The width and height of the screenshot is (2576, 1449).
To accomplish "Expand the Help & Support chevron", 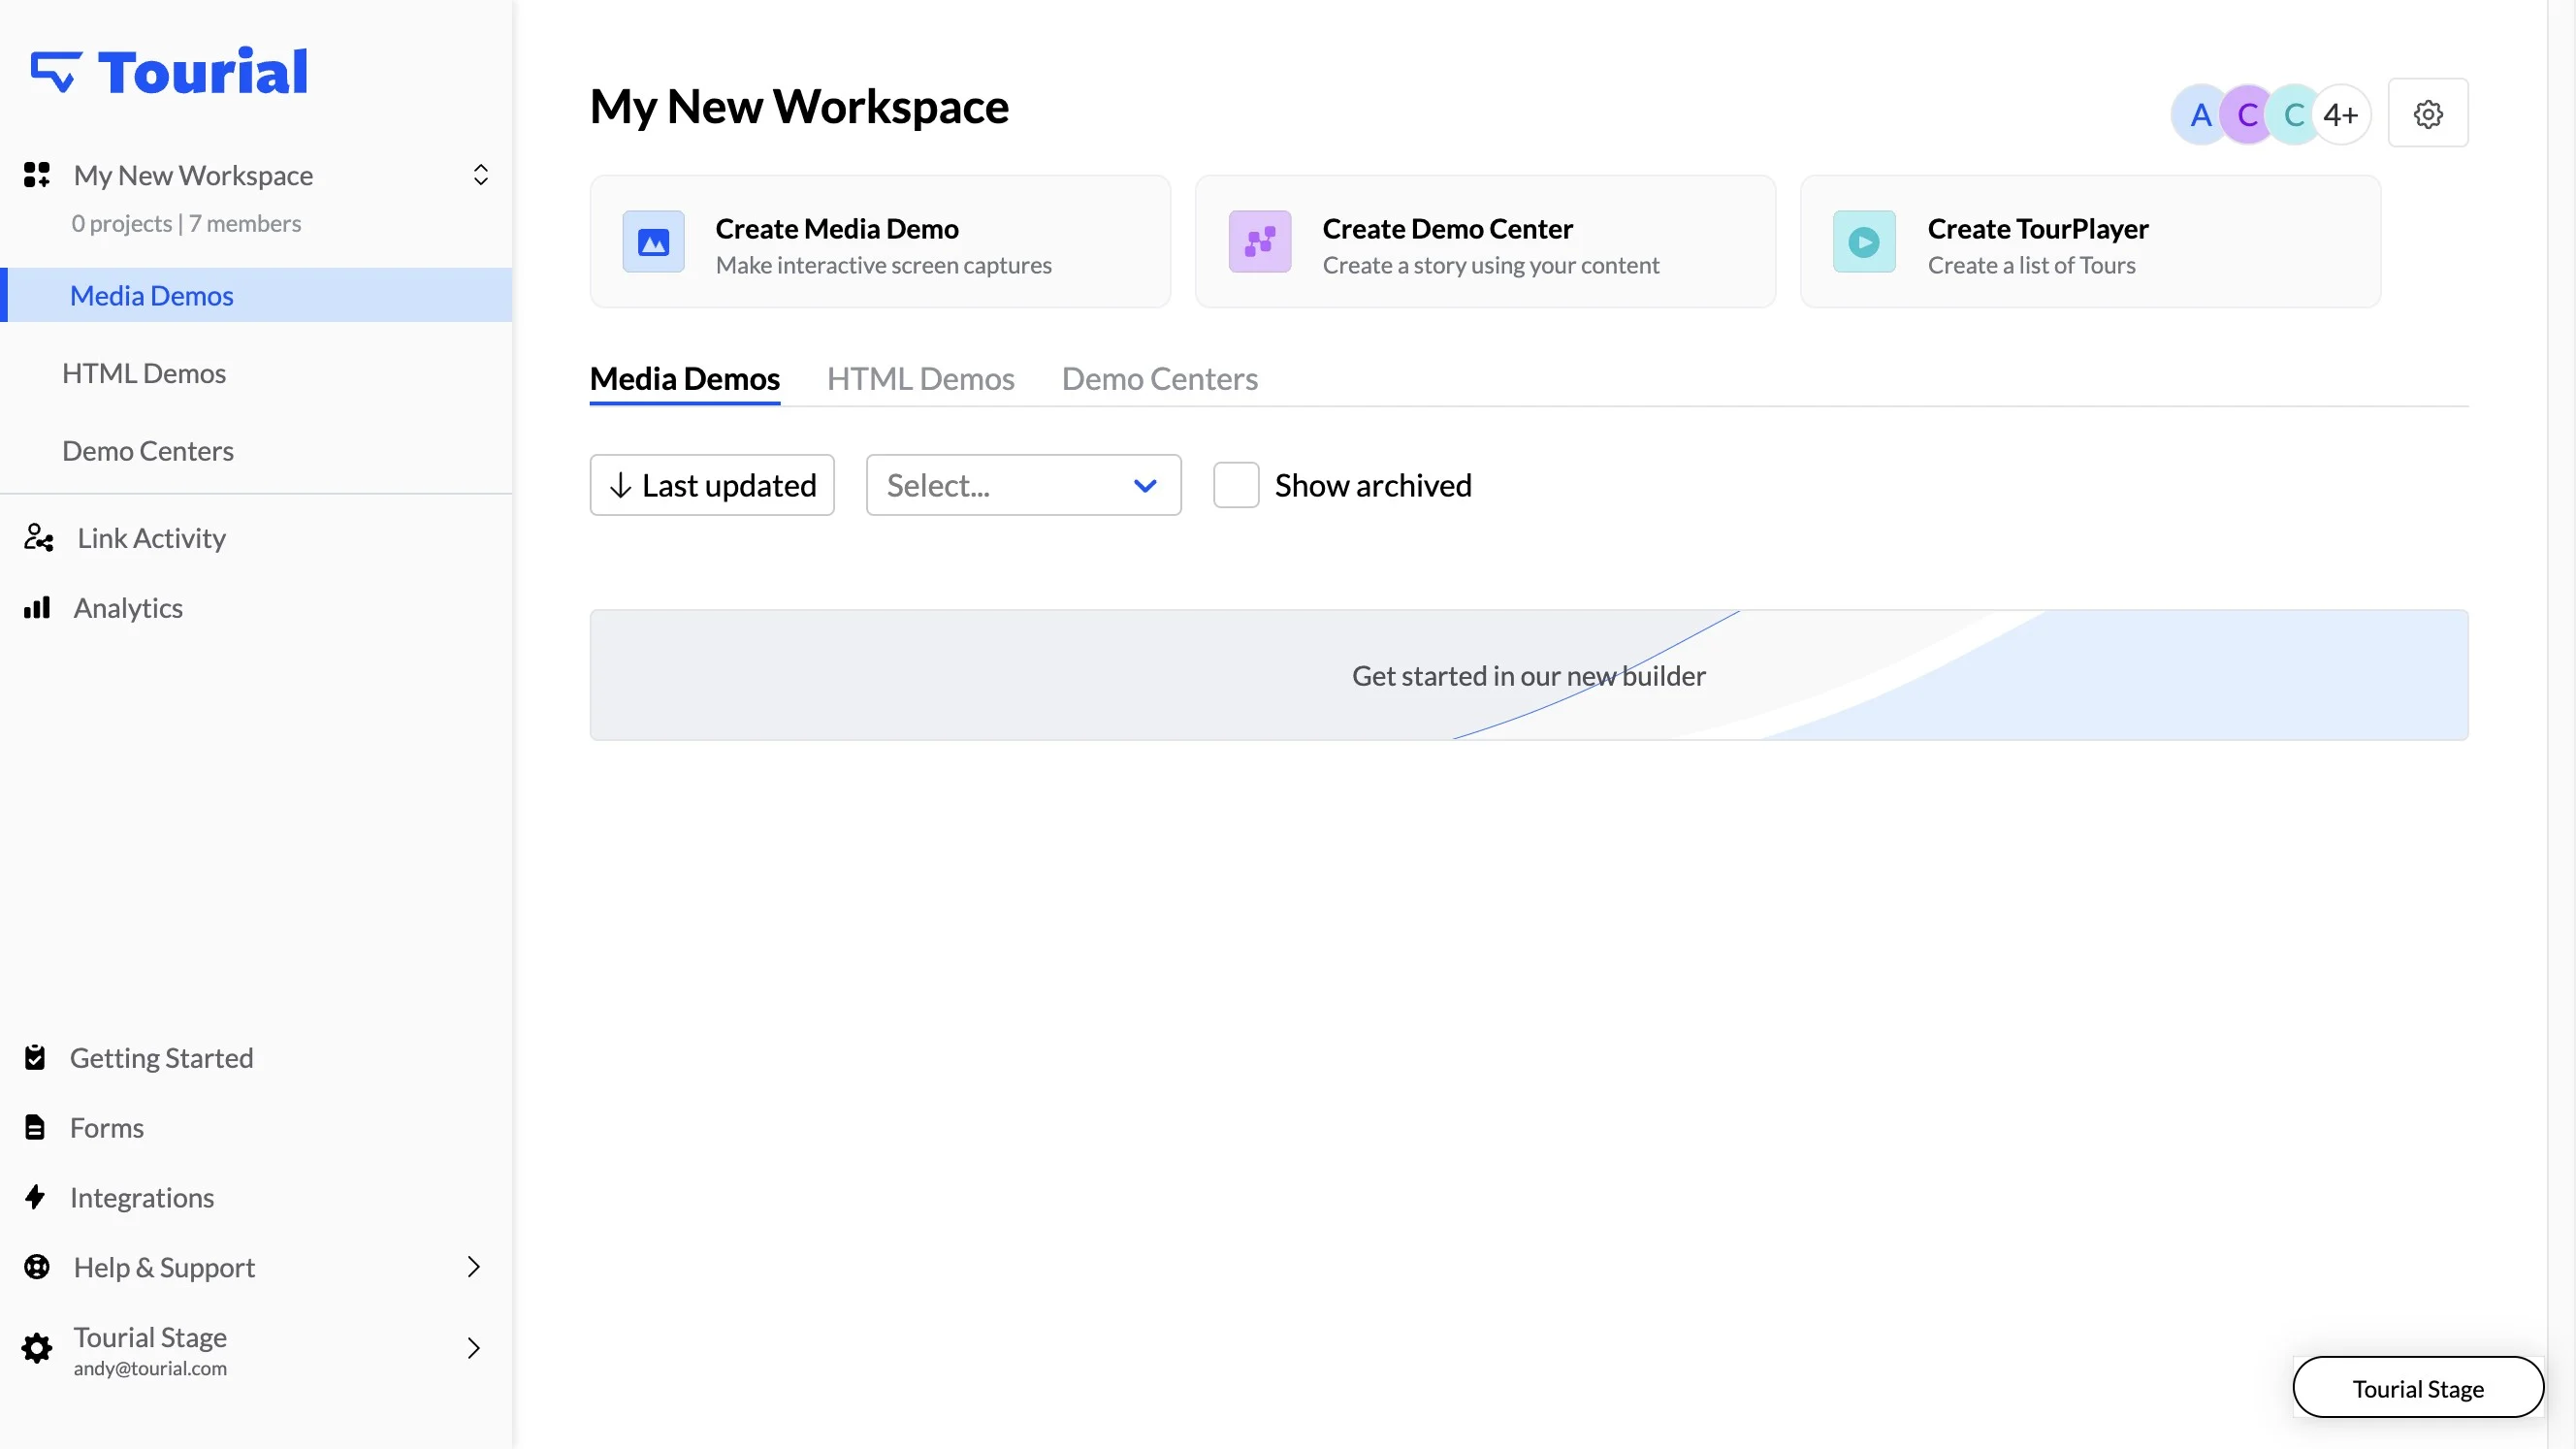I will point(474,1268).
